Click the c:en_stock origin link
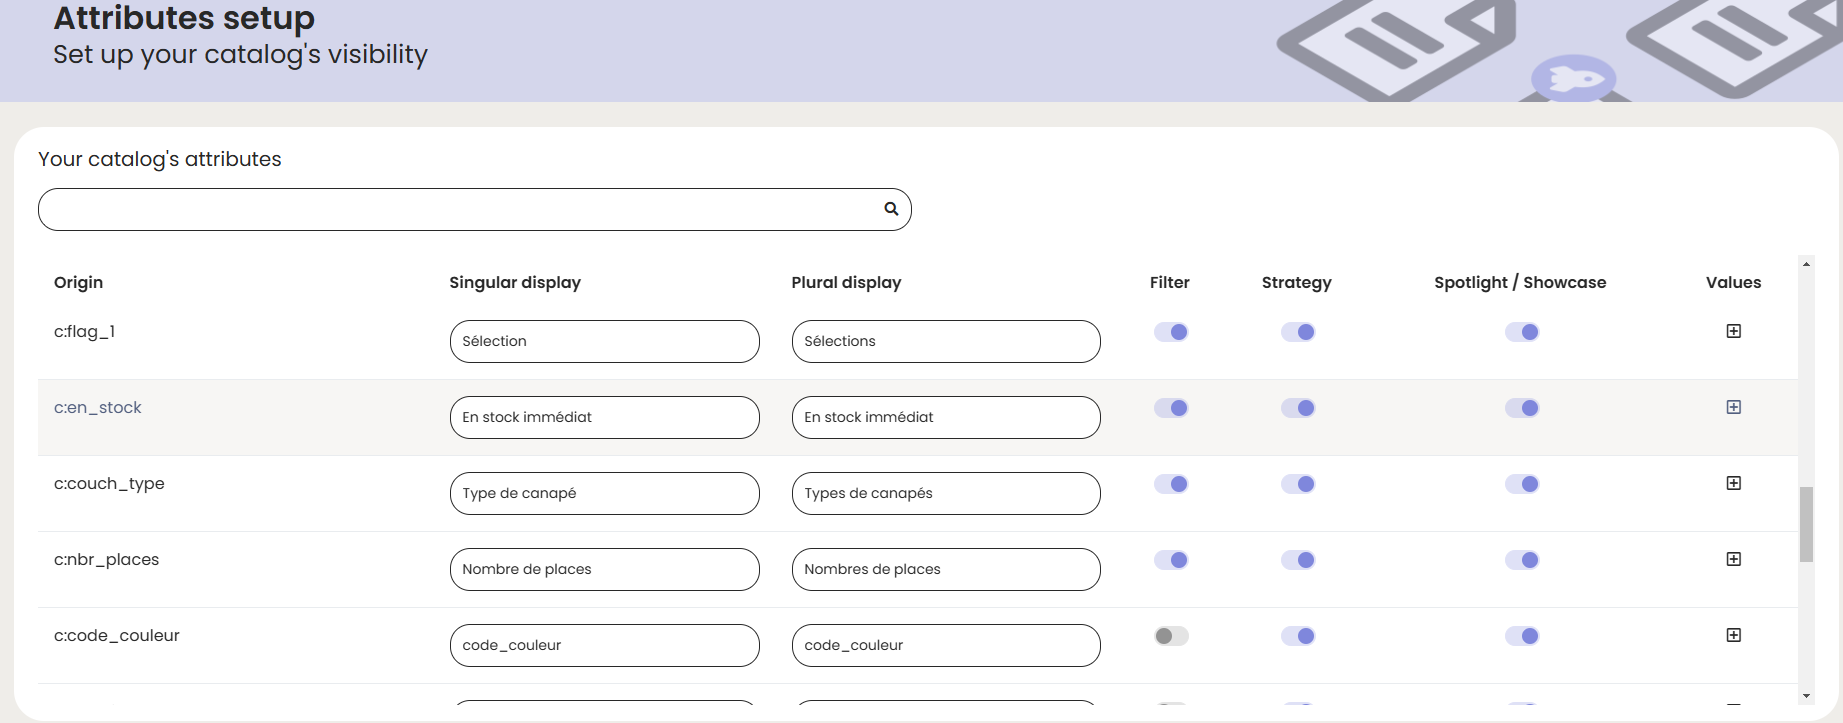Image resolution: width=1843 pixels, height=723 pixels. coord(98,407)
